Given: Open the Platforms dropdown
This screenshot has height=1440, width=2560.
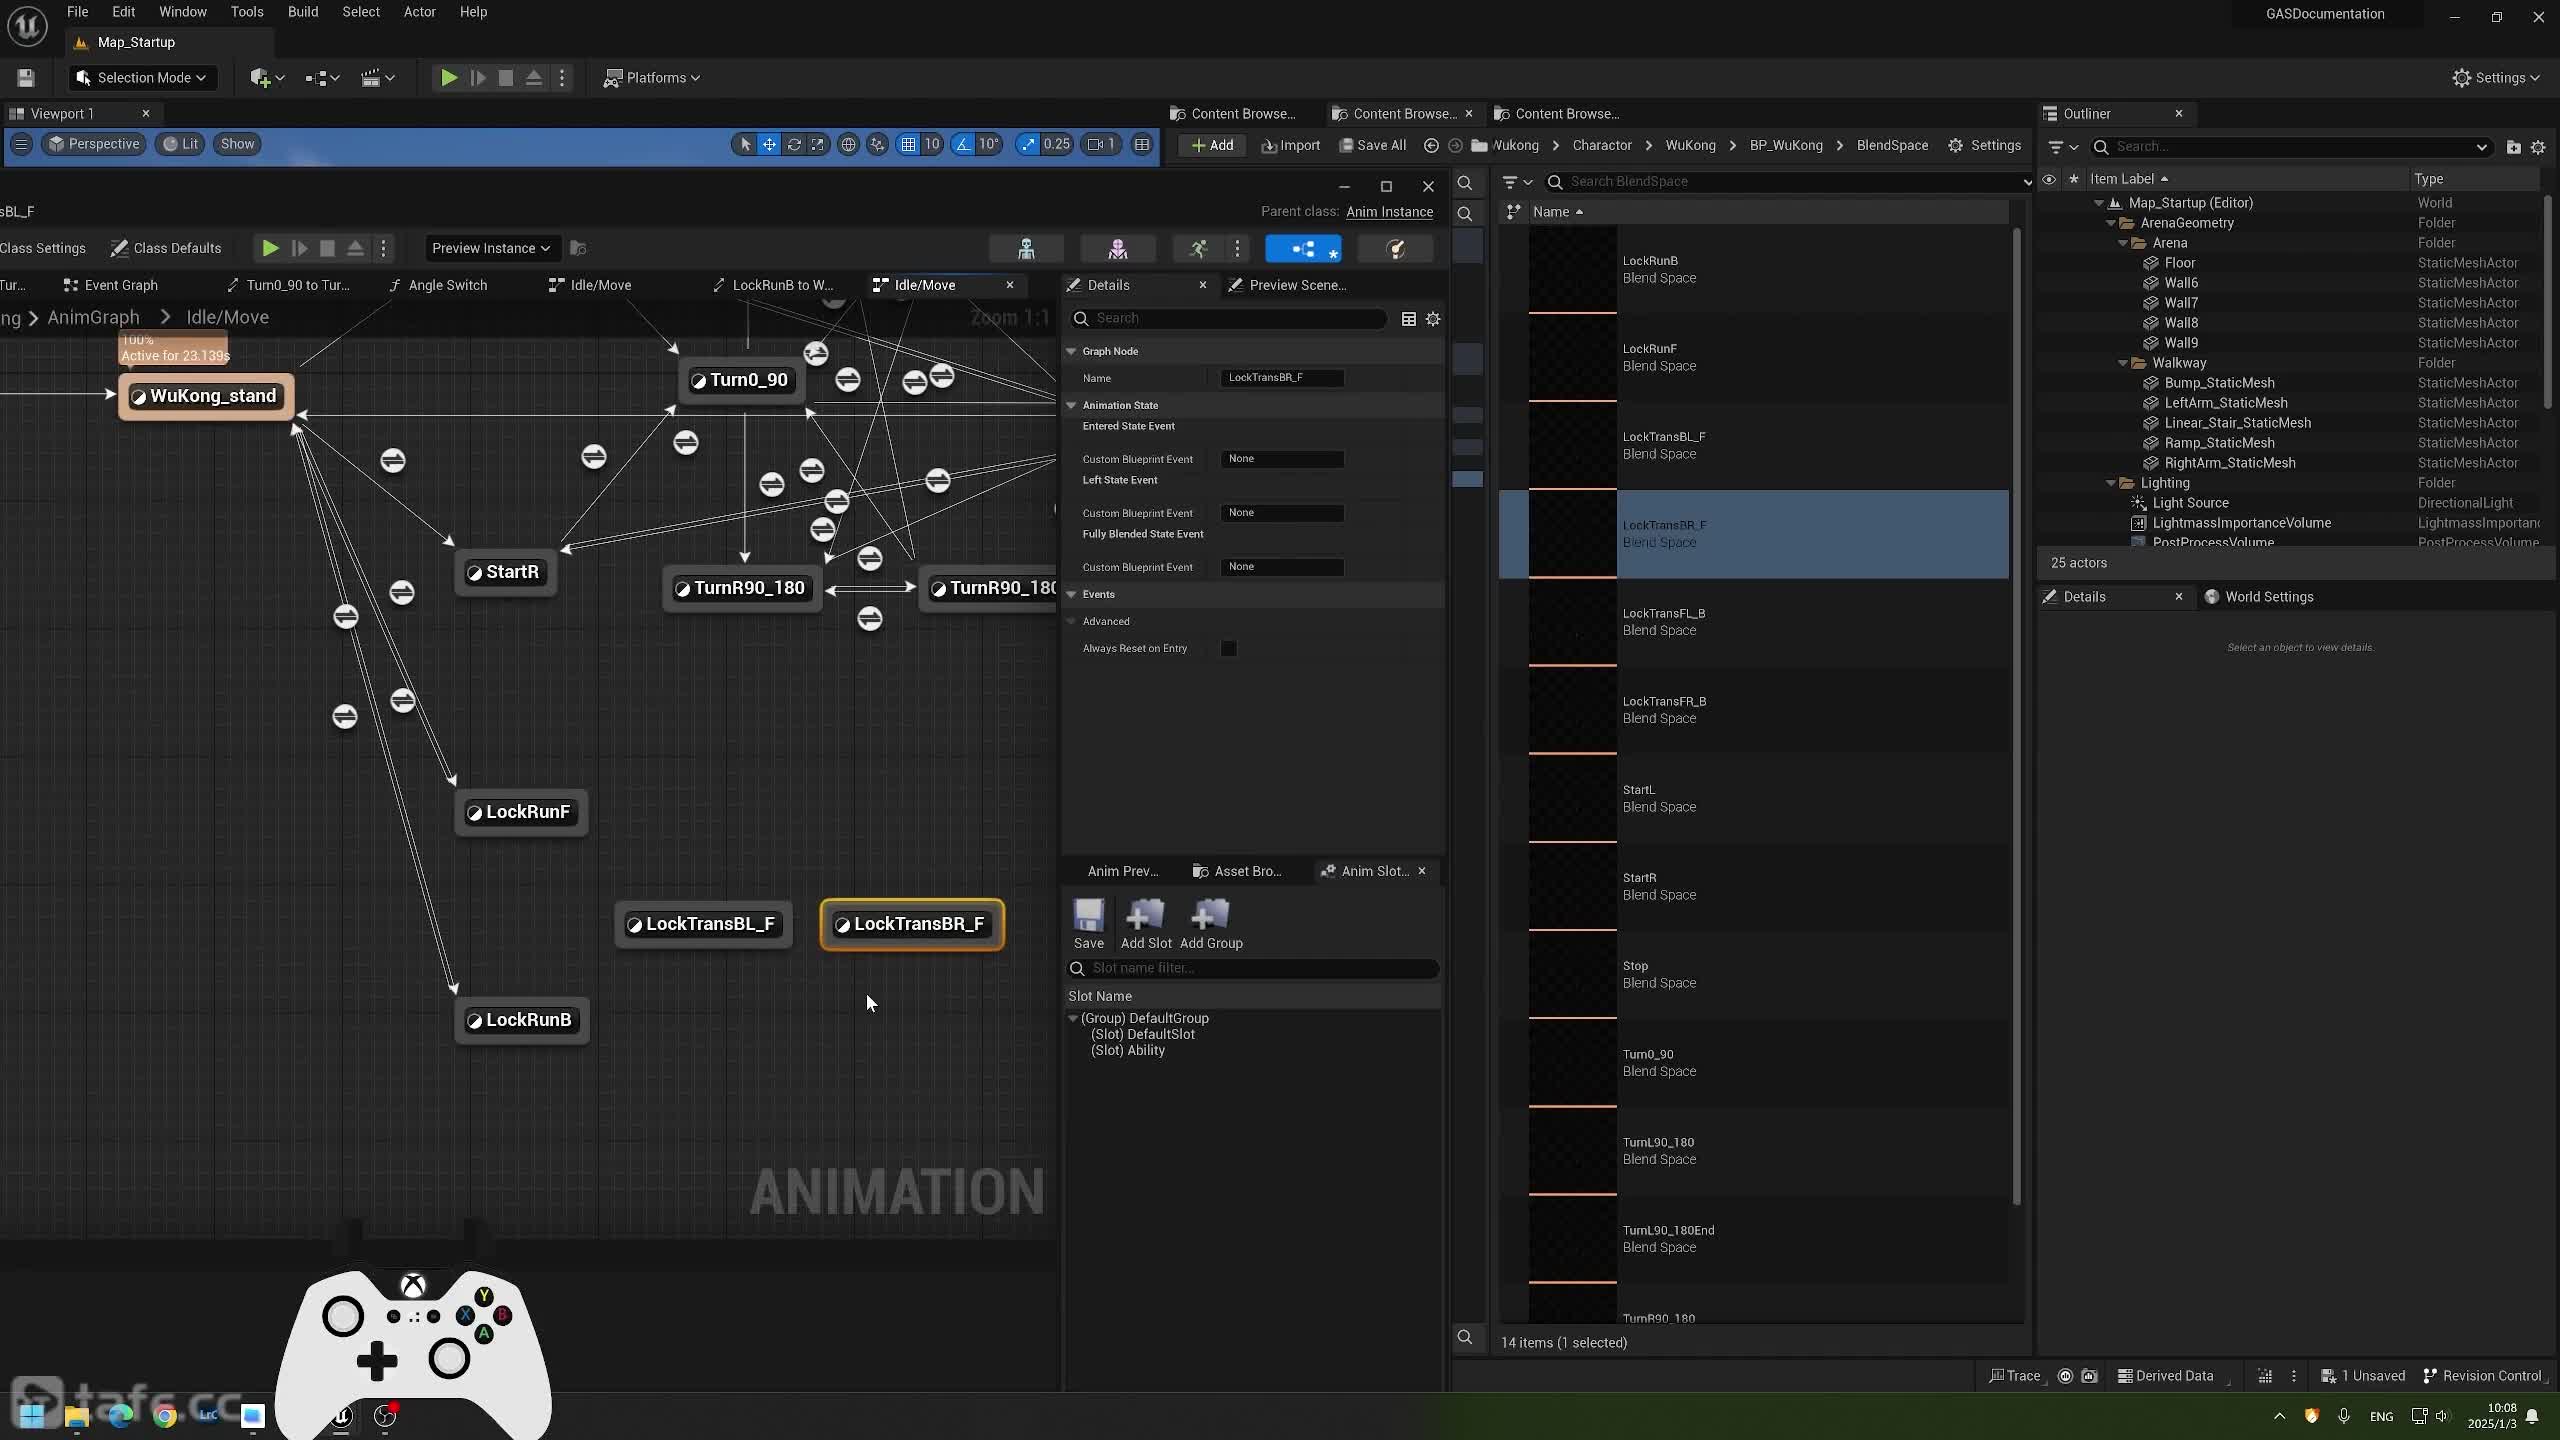Looking at the screenshot, I should coord(652,78).
